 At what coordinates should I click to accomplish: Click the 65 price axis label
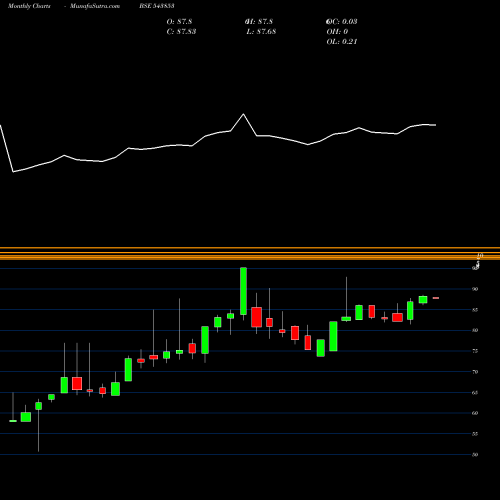coord(475,392)
